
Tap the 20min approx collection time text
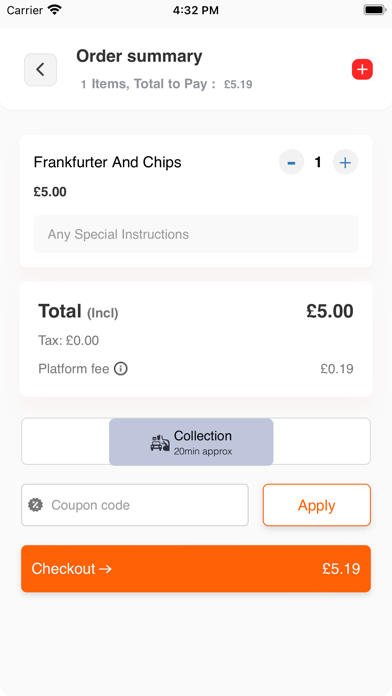pos(203,452)
